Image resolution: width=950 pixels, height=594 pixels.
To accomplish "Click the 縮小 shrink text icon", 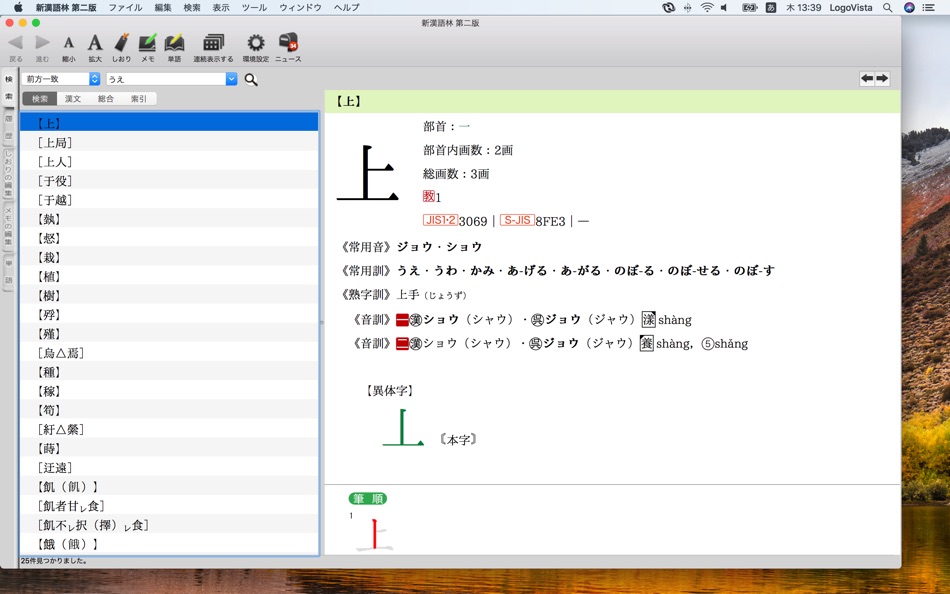I will [x=68, y=43].
